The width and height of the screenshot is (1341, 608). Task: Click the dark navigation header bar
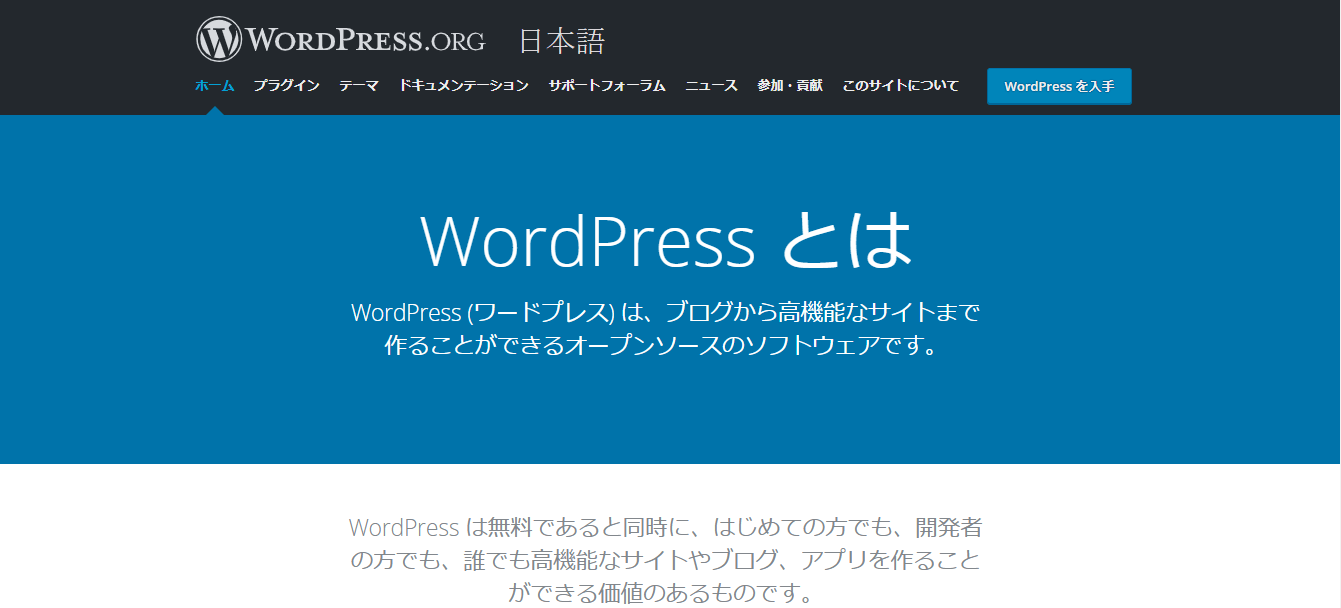1250,30
